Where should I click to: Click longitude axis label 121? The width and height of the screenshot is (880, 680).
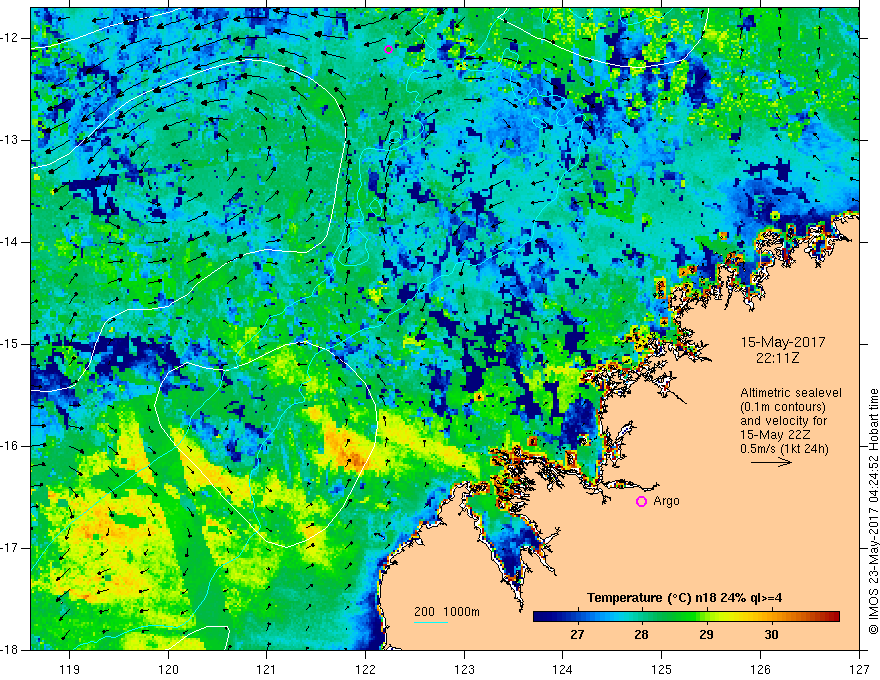pos(267,669)
